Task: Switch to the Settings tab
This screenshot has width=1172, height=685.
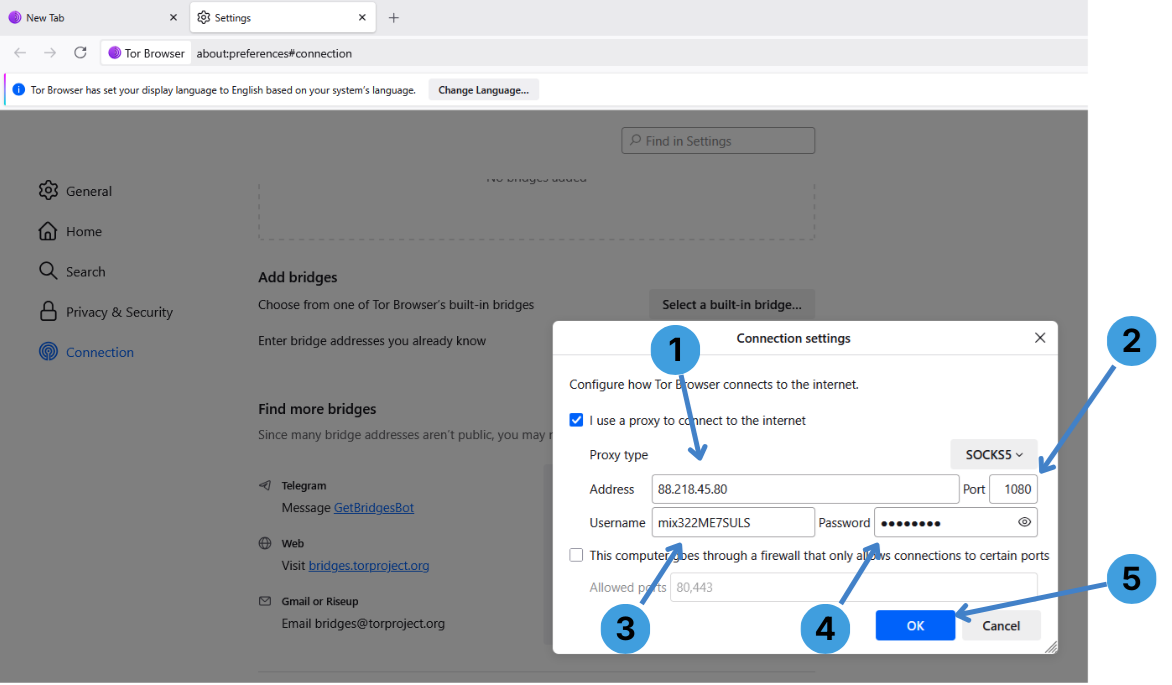Action: point(283,17)
